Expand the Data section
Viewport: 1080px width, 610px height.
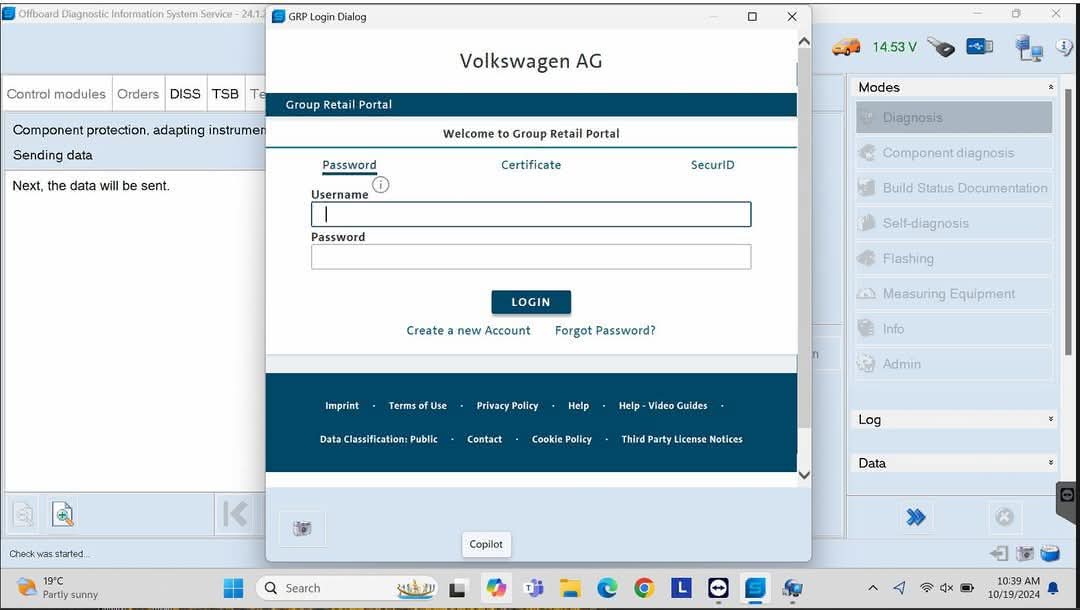click(1050, 463)
